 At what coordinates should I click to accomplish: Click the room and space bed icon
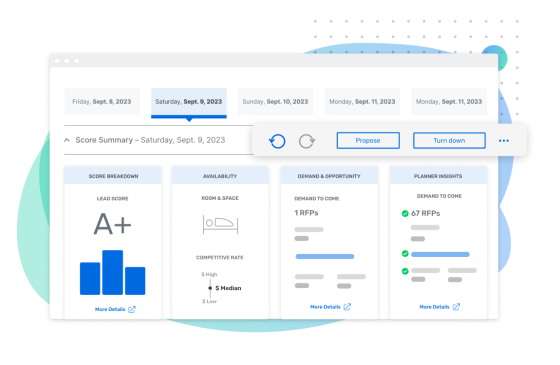pos(220,224)
